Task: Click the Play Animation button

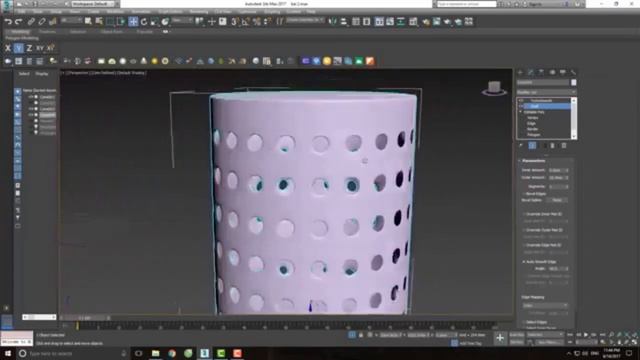Action: [x=586, y=335]
